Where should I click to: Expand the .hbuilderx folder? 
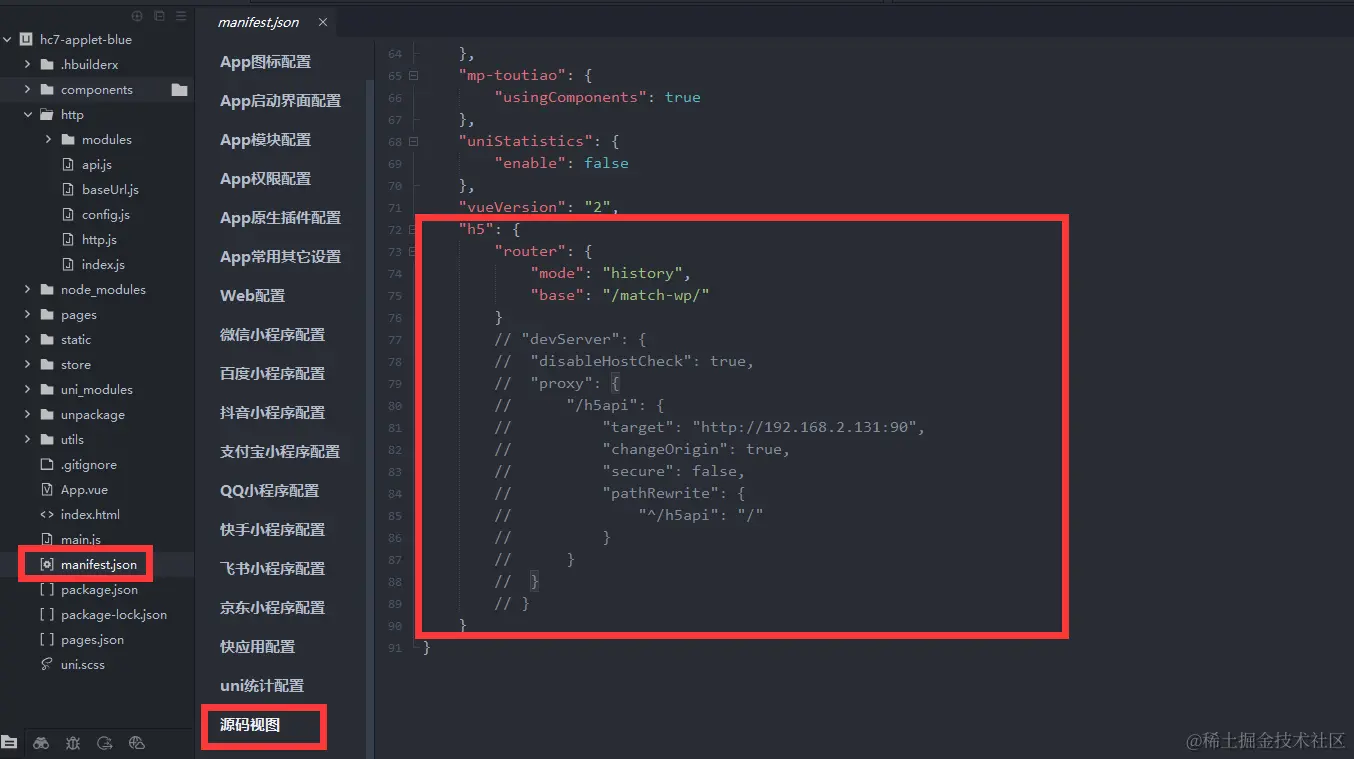[27, 65]
